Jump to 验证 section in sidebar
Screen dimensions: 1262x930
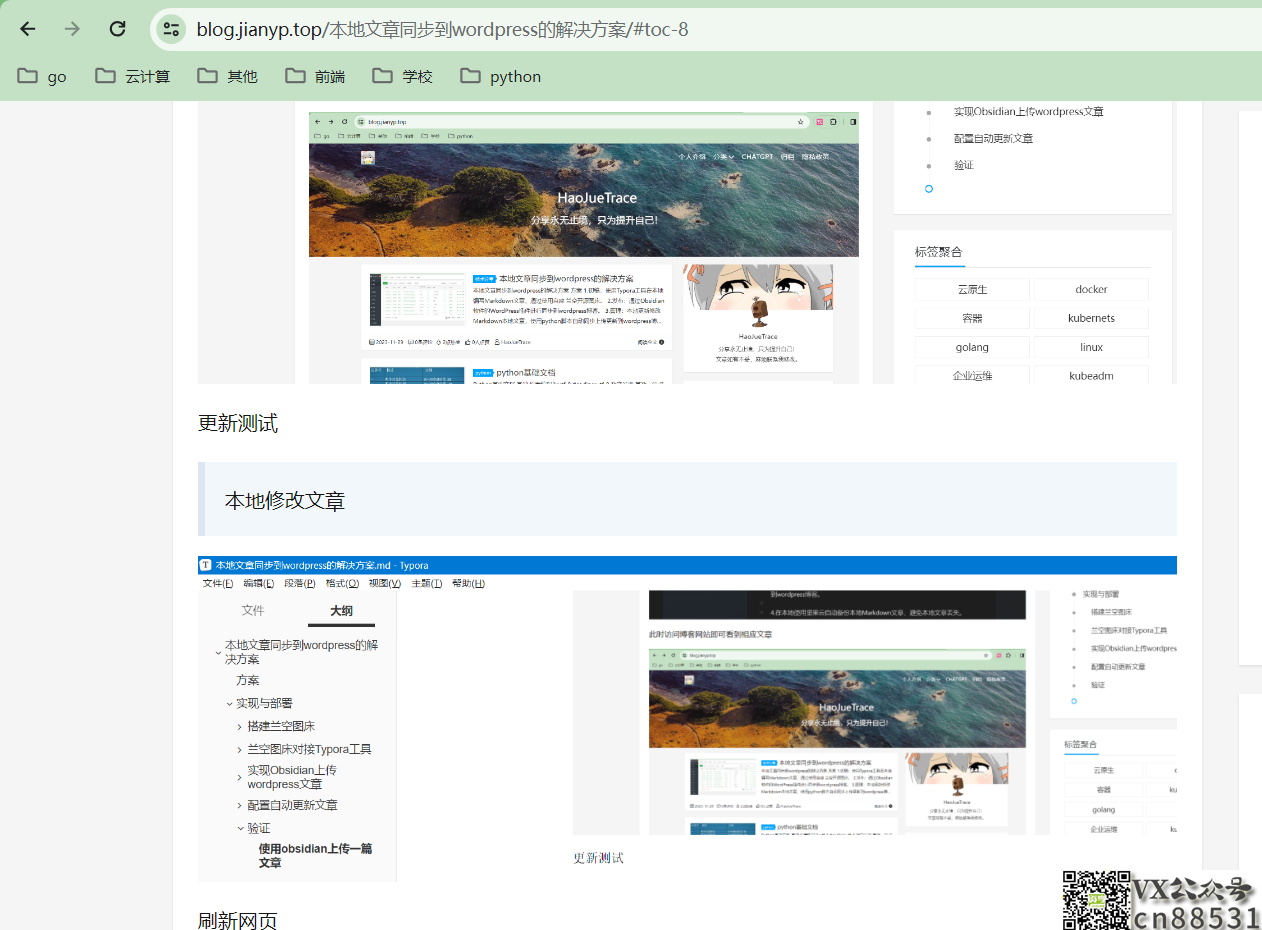pos(963,165)
